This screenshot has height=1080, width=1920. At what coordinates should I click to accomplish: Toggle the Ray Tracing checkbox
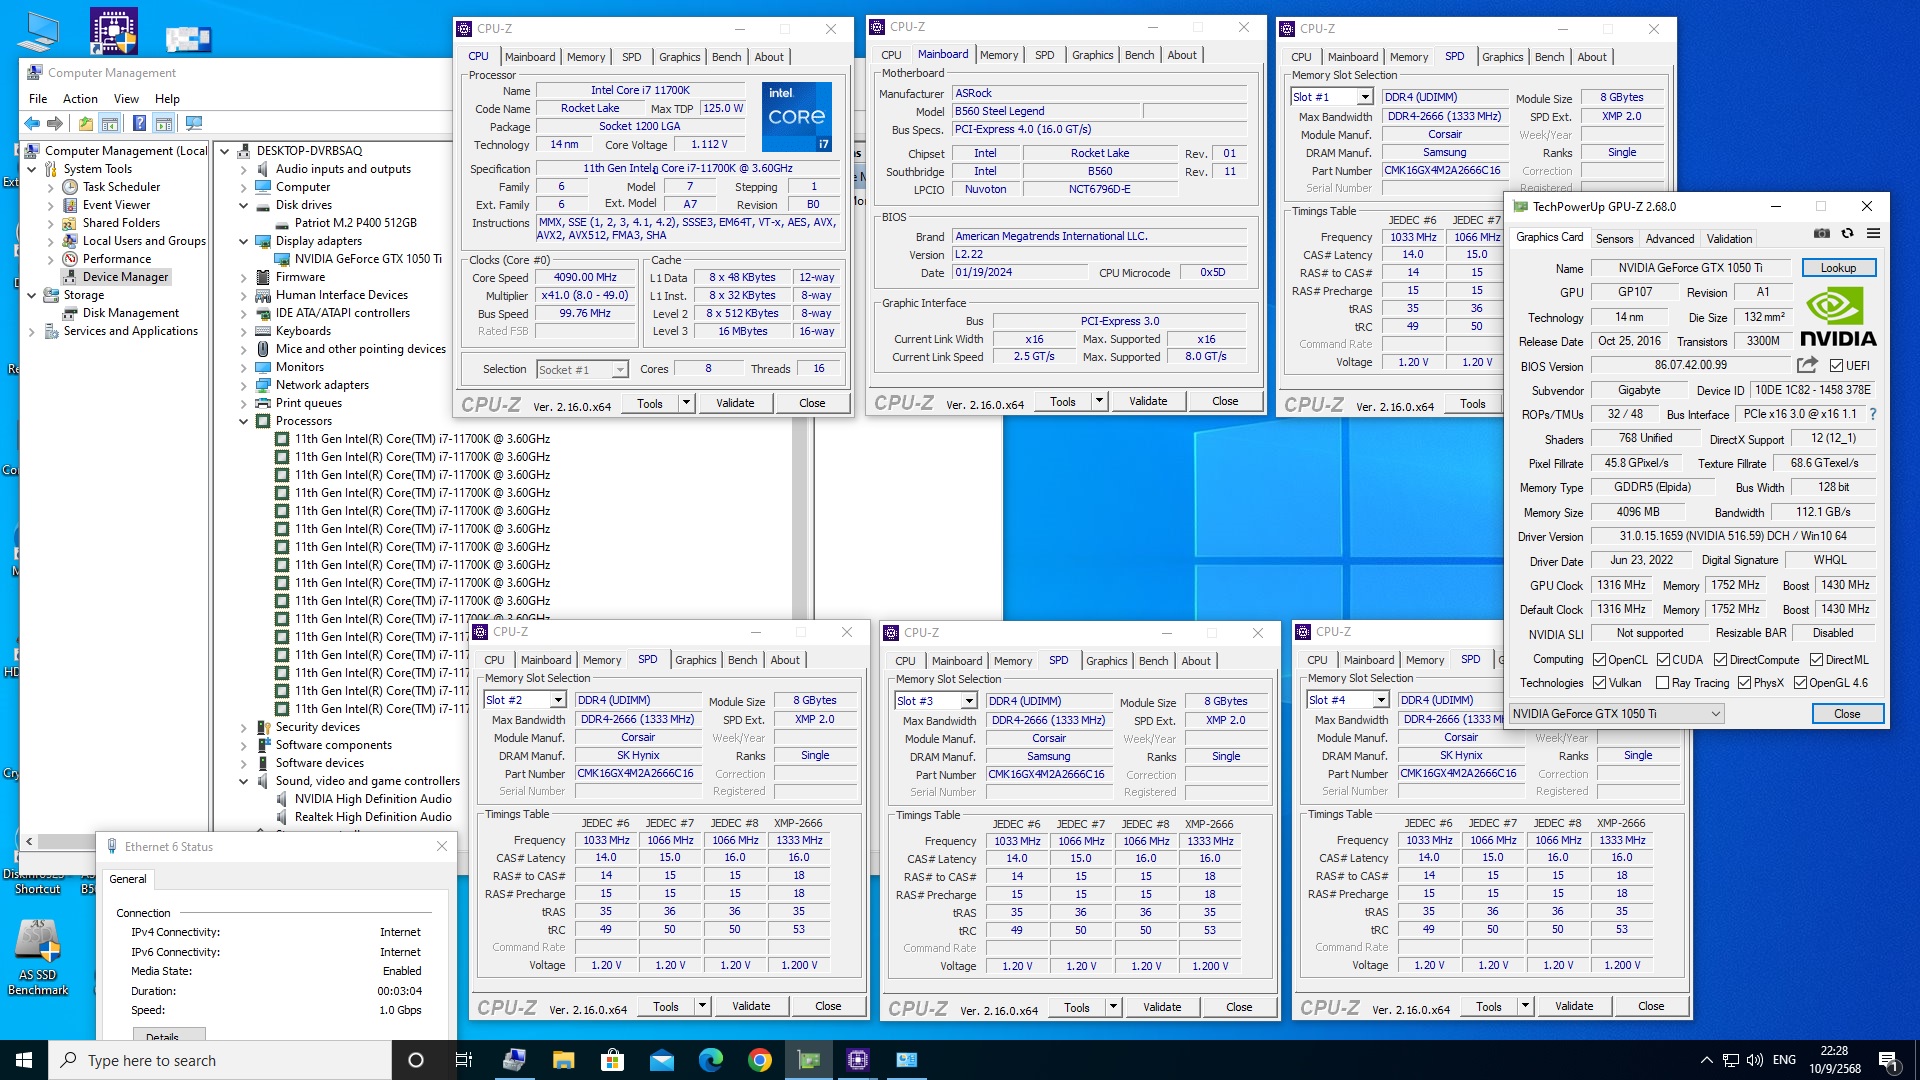click(1662, 683)
